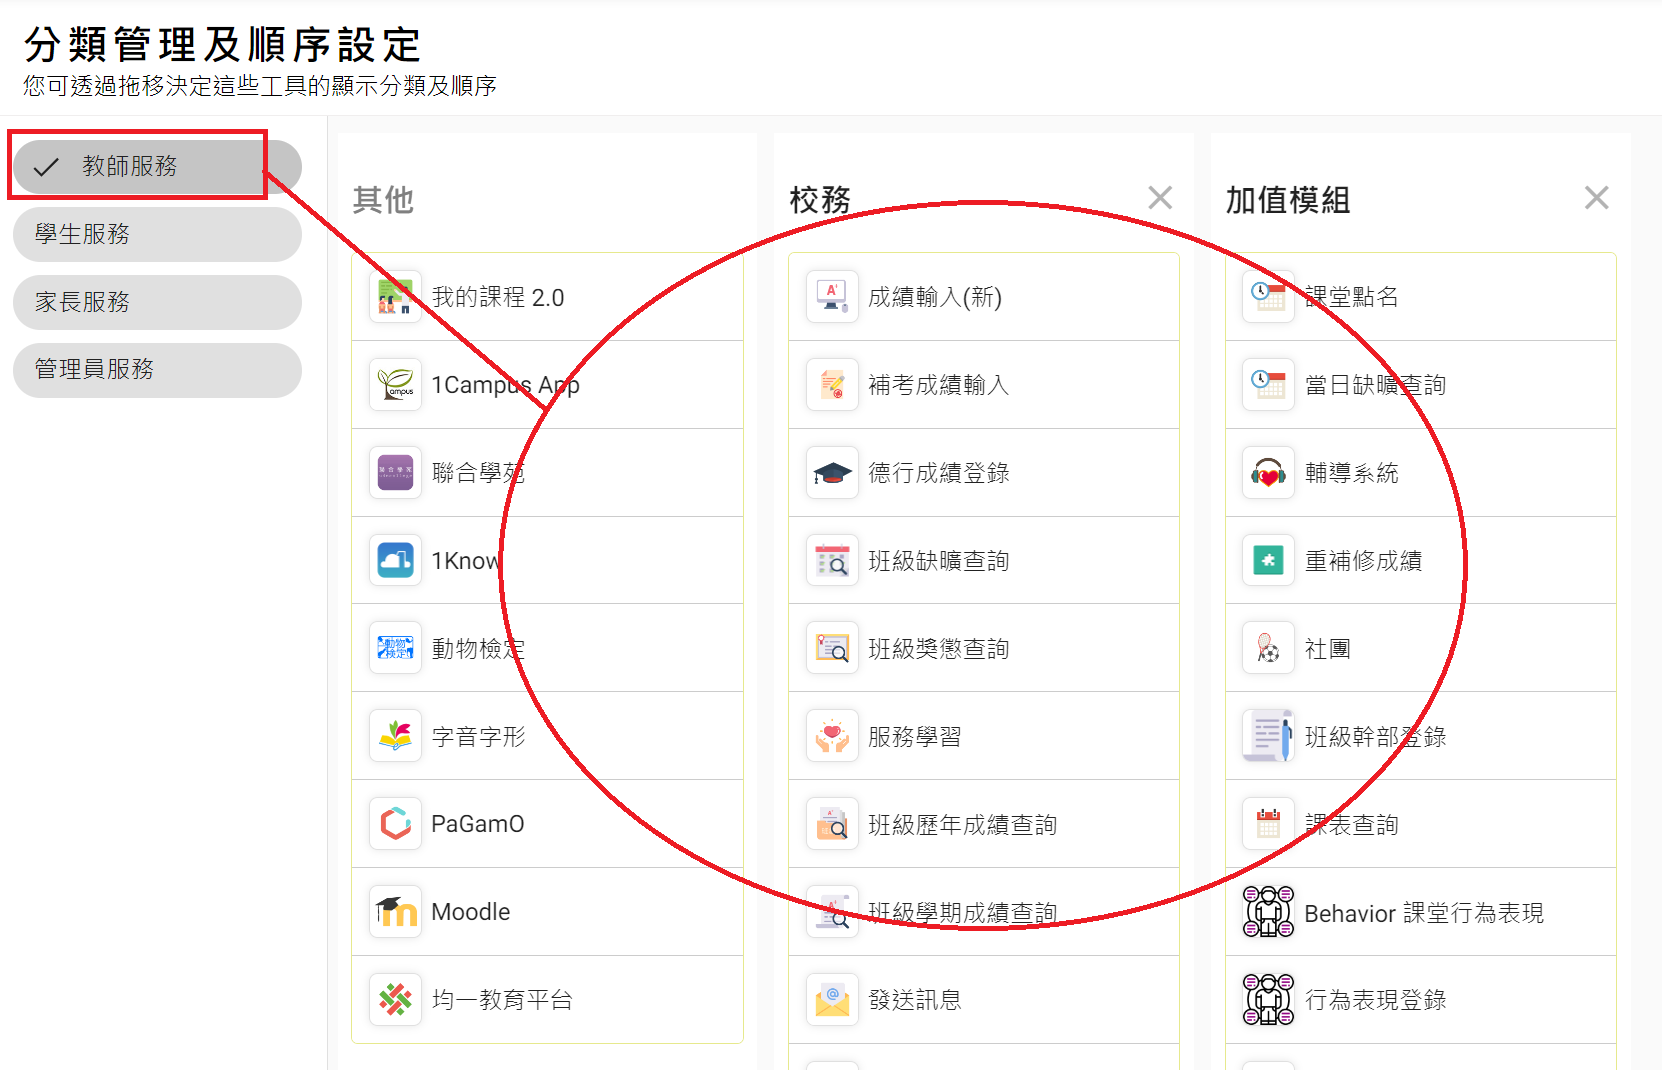Viewport: 1662px width, 1070px height.
Task: Click the 1Know cloud icon
Action: [x=395, y=561]
